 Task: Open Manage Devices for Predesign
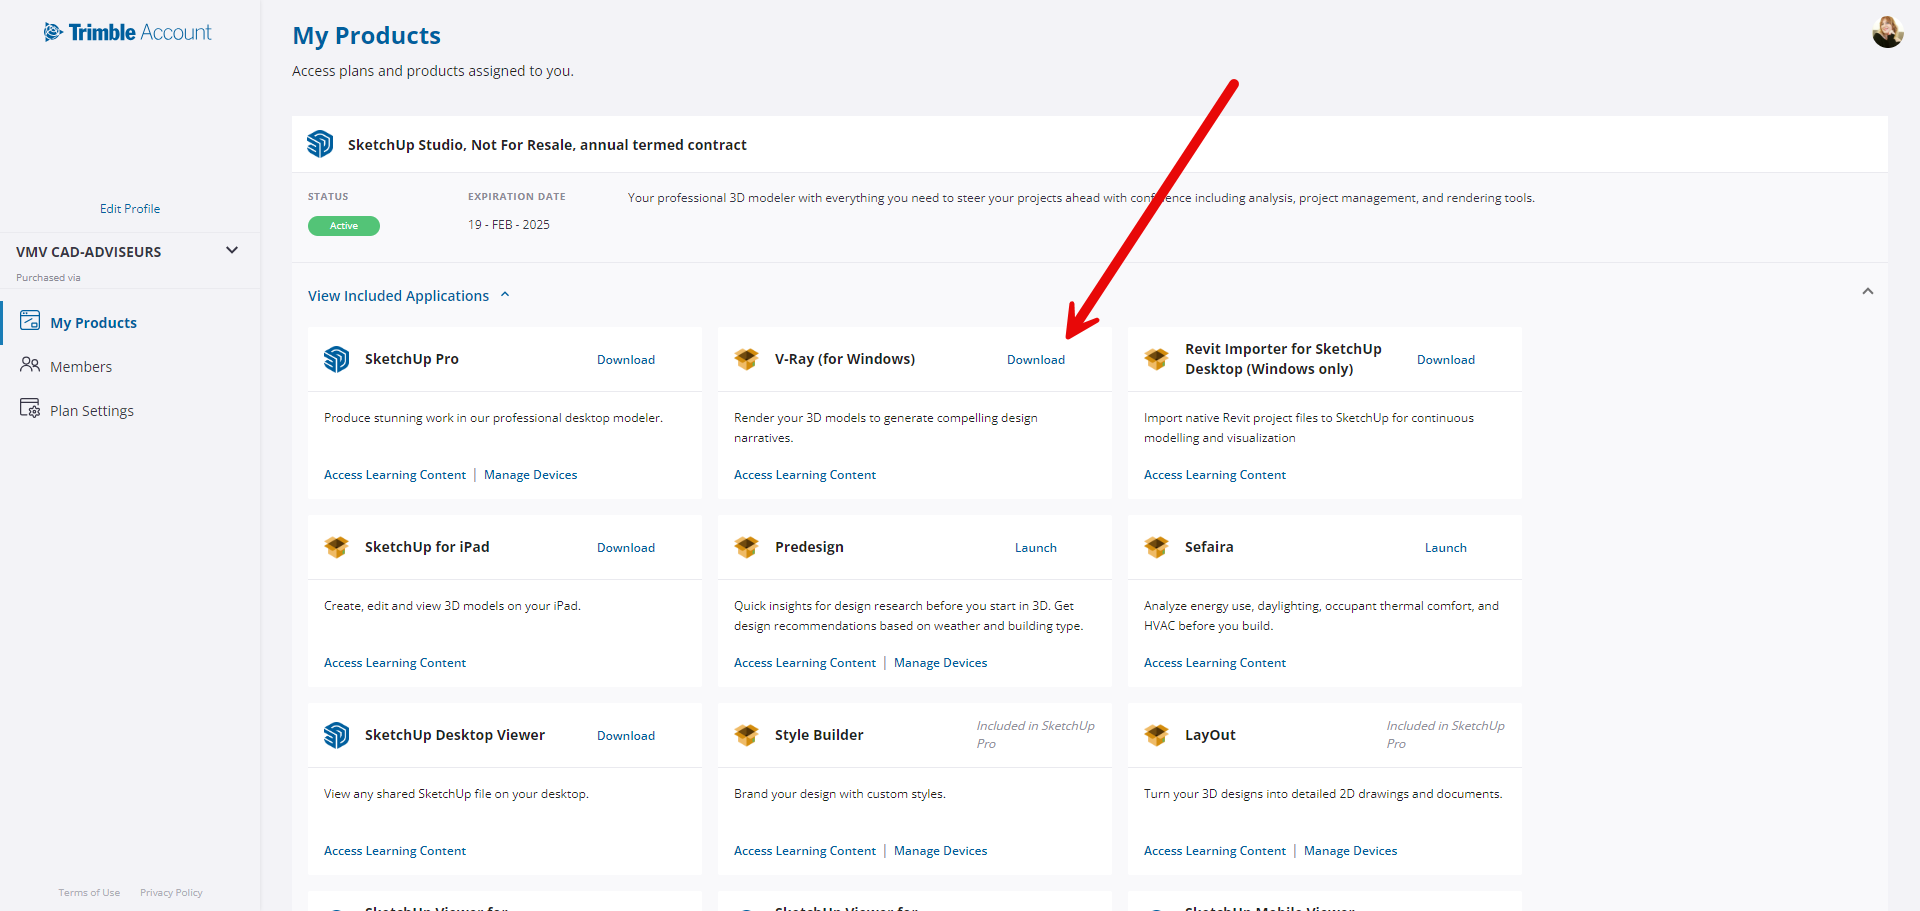pos(941,663)
